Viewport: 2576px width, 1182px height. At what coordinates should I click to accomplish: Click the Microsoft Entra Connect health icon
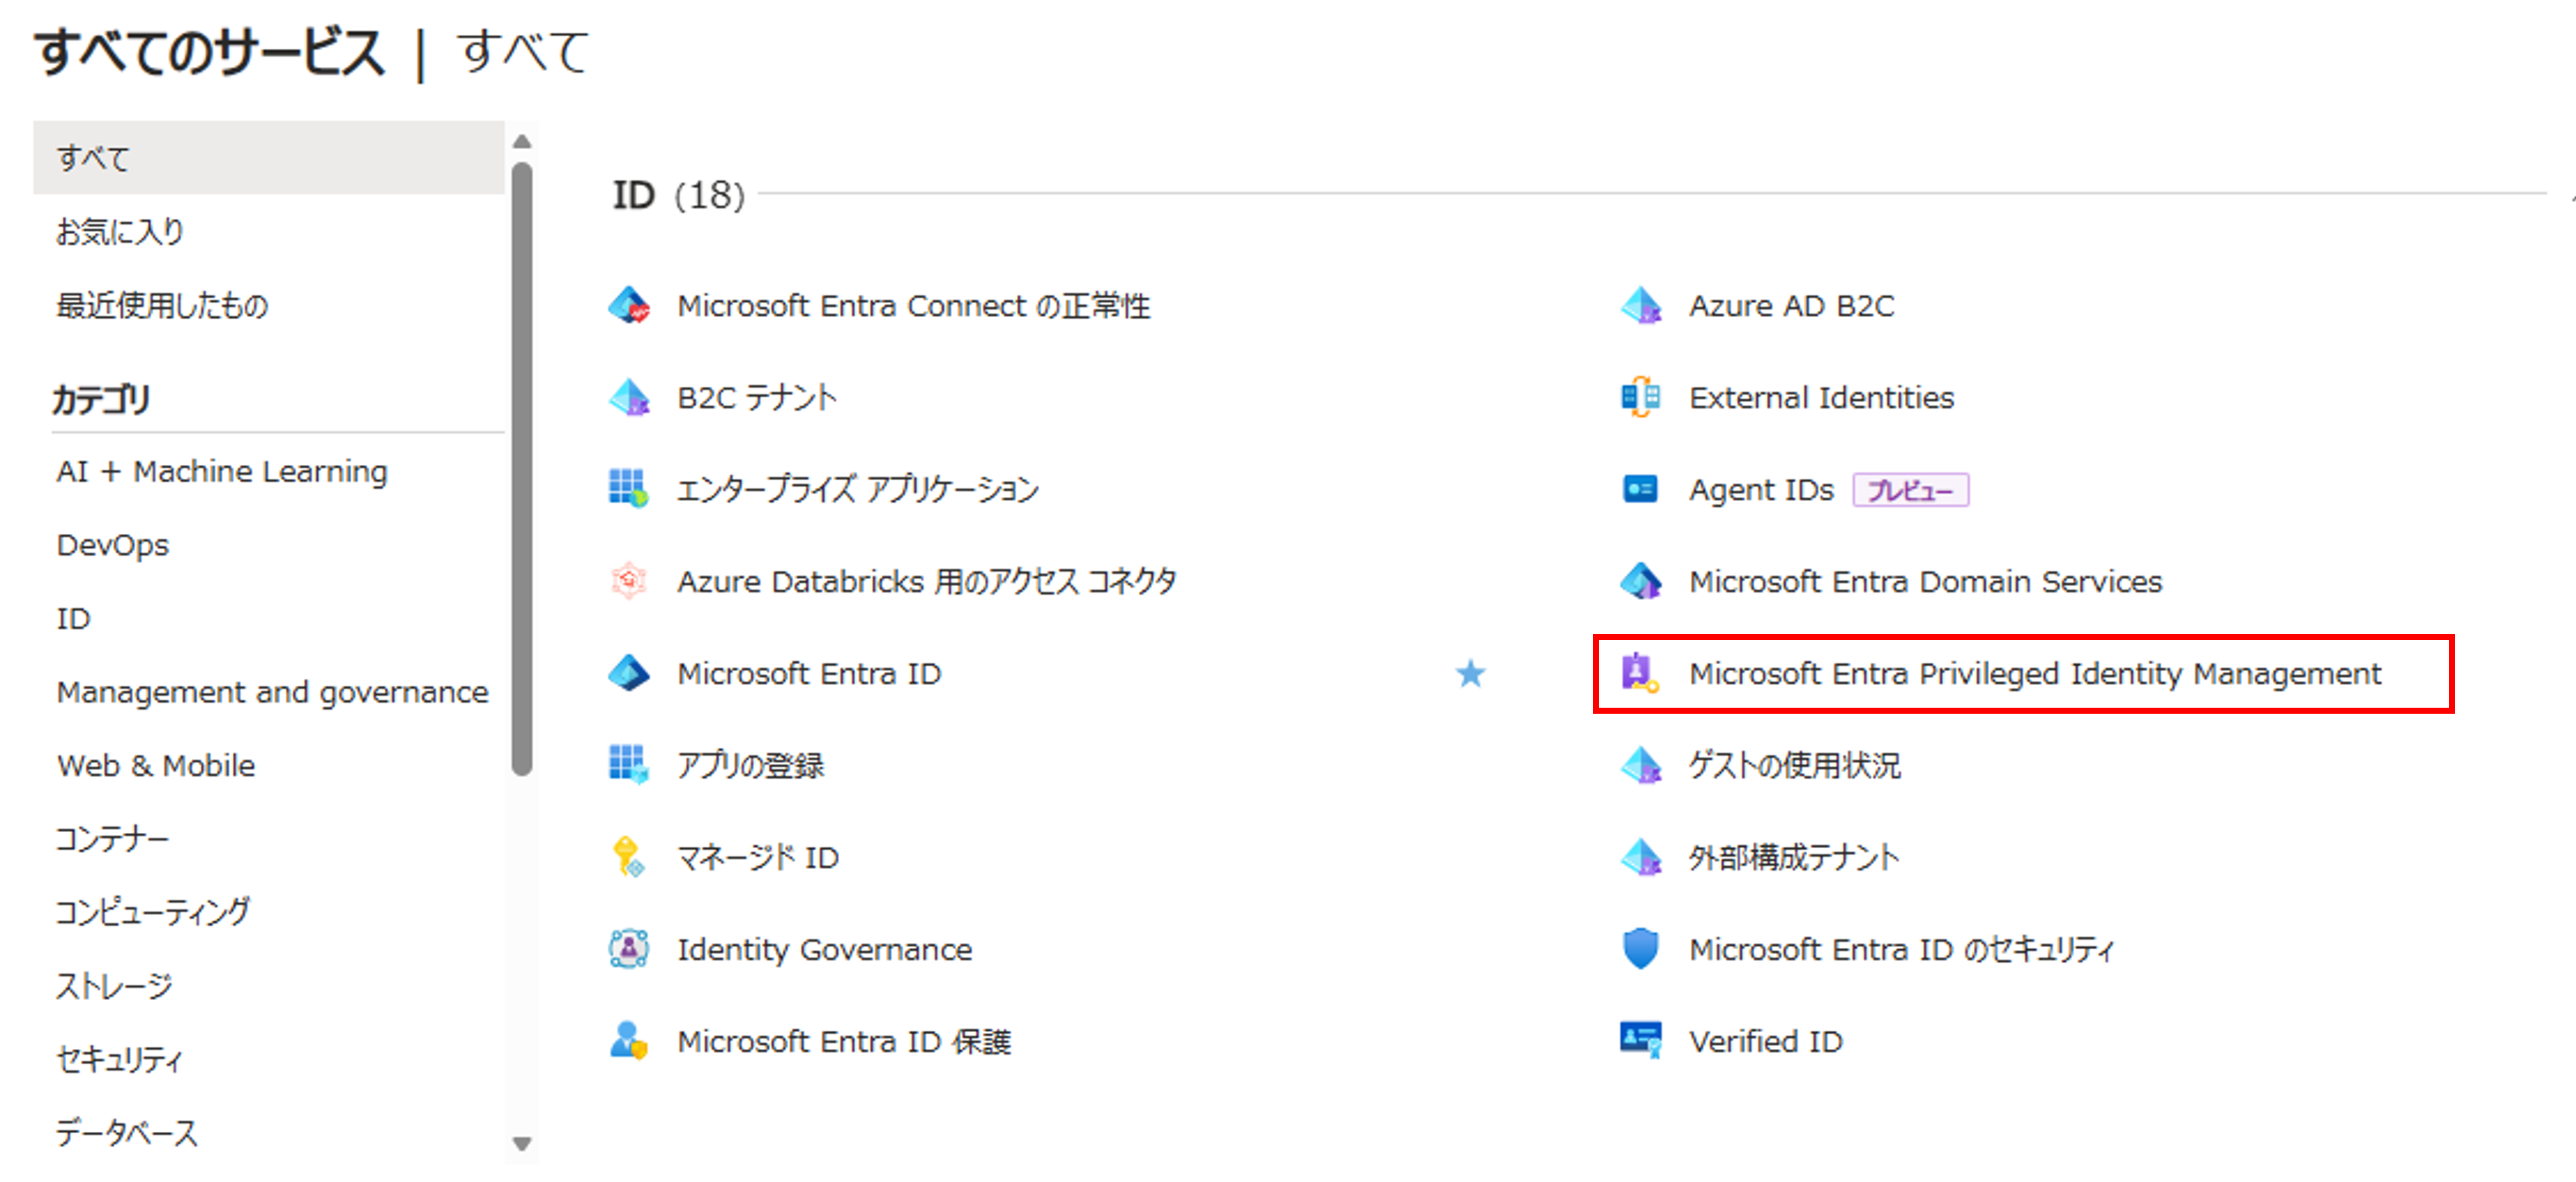click(629, 305)
